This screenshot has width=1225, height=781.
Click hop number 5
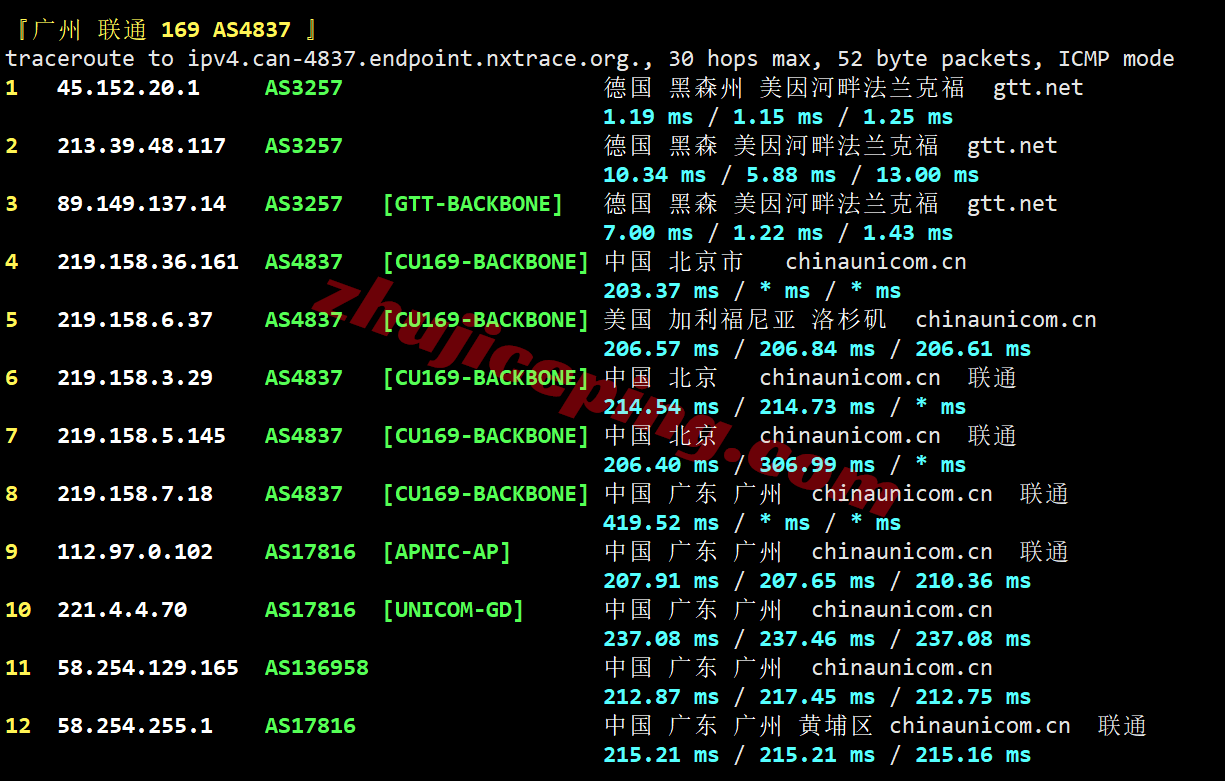[12, 320]
